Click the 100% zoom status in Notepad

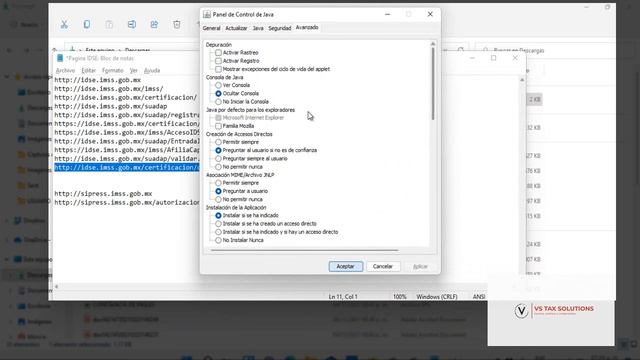coord(400,297)
